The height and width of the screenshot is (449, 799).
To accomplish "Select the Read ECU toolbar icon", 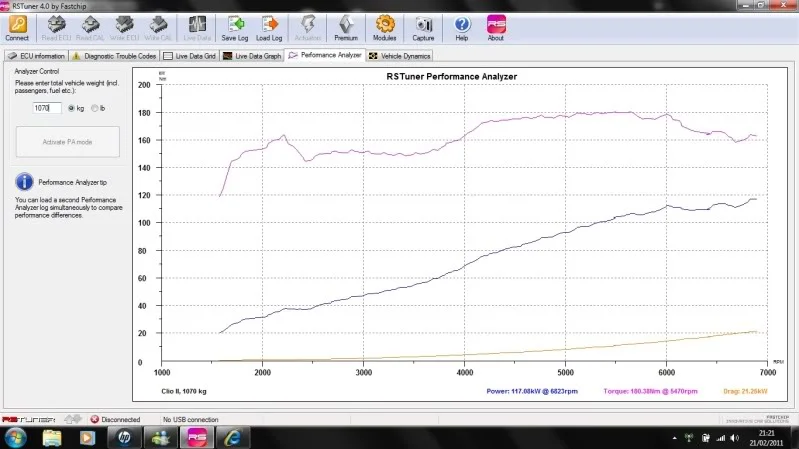I will [x=56, y=24].
